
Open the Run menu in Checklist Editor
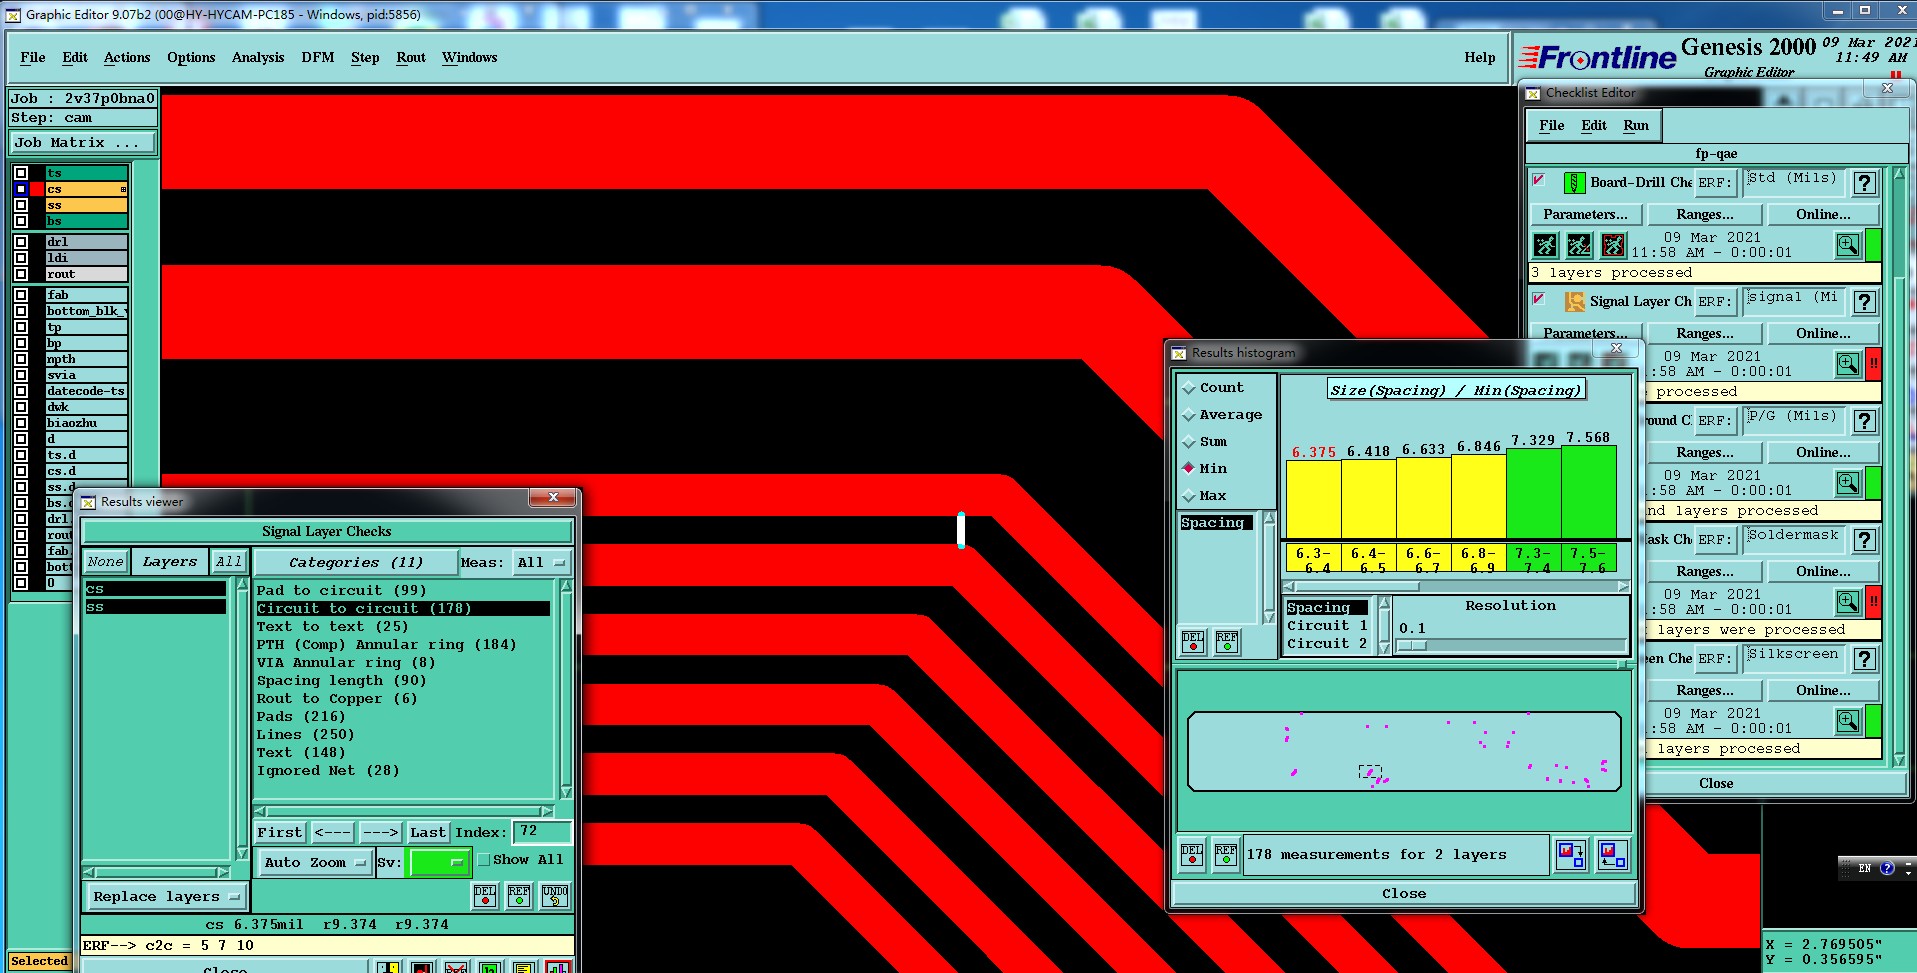pos(1636,126)
